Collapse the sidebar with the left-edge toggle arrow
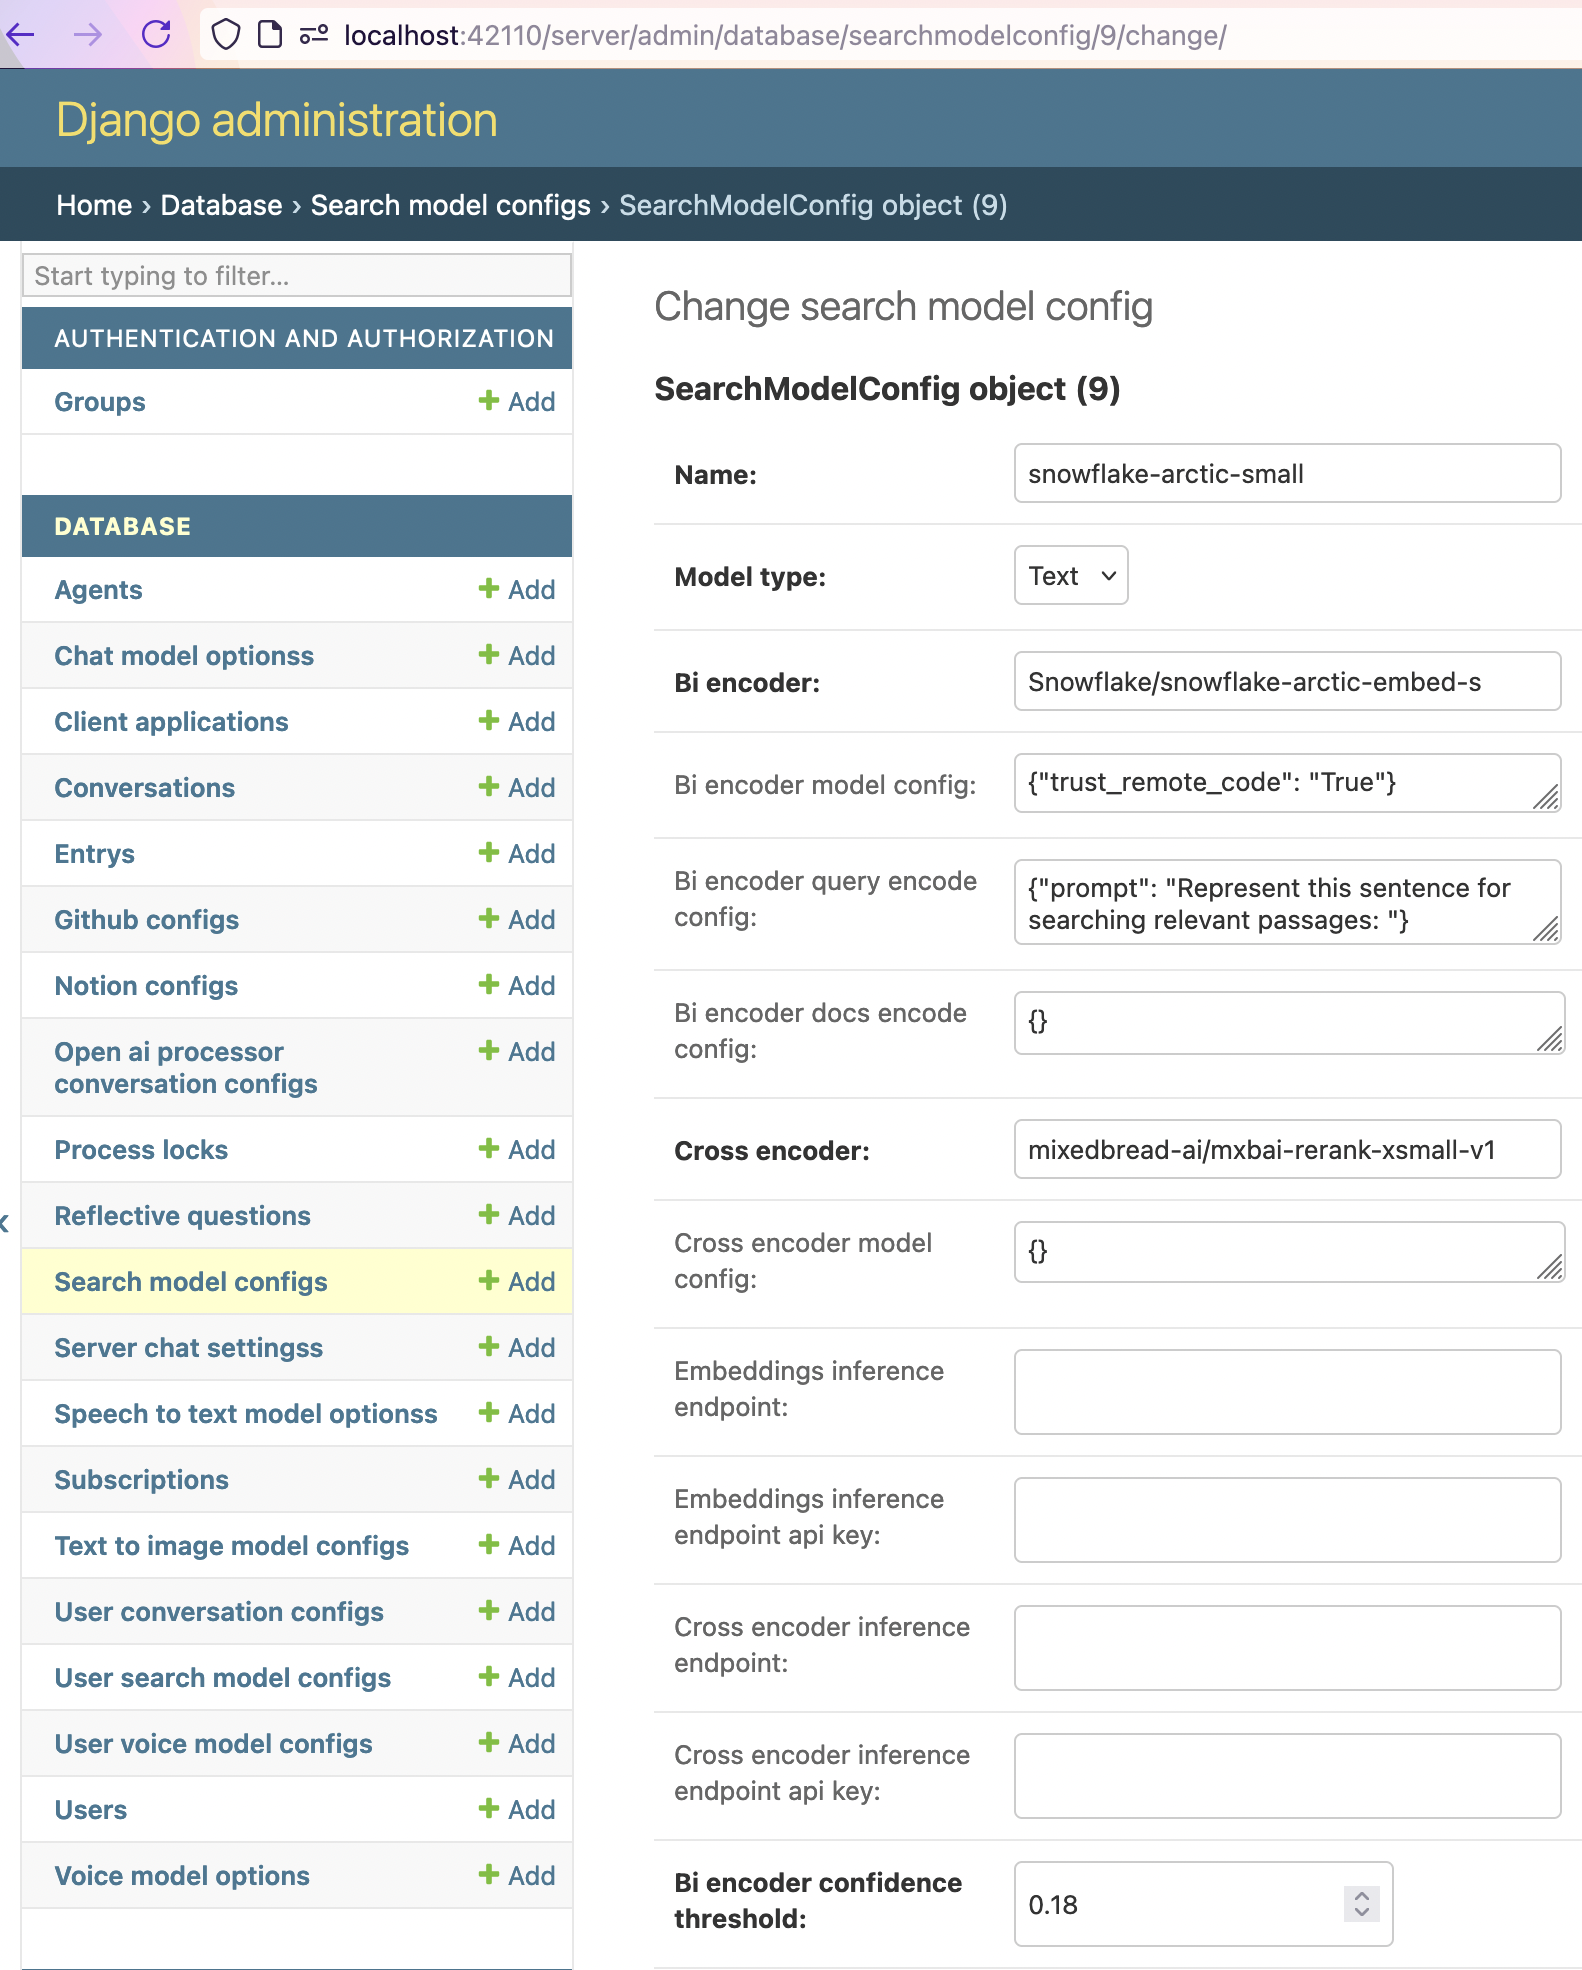The height and width of the screenshot is (1970, 1582). point(5,1222)
